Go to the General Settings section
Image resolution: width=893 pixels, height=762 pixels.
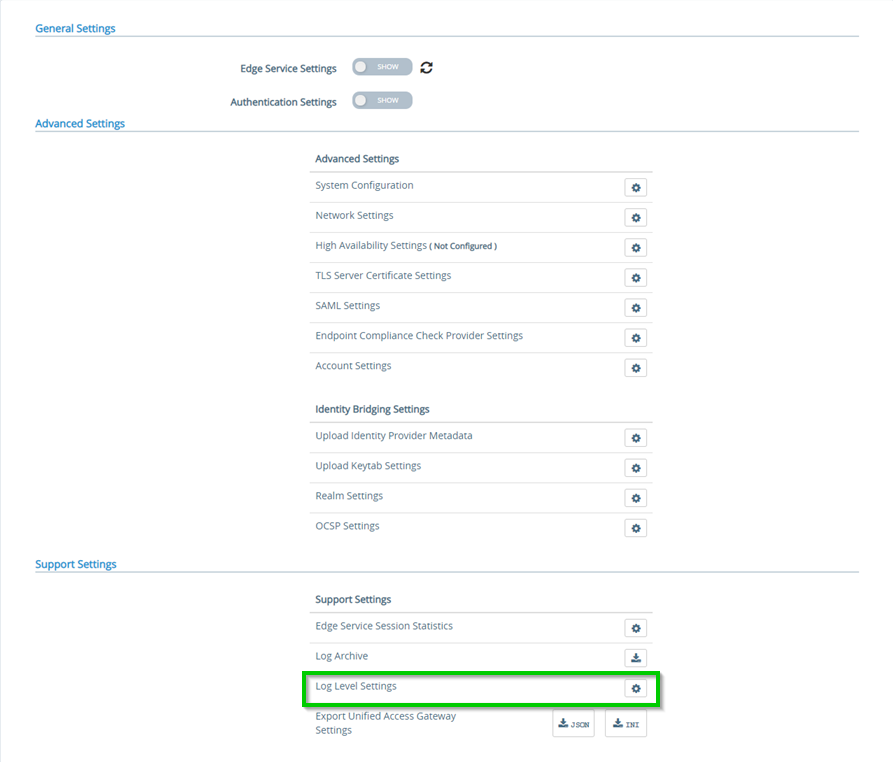75,28
